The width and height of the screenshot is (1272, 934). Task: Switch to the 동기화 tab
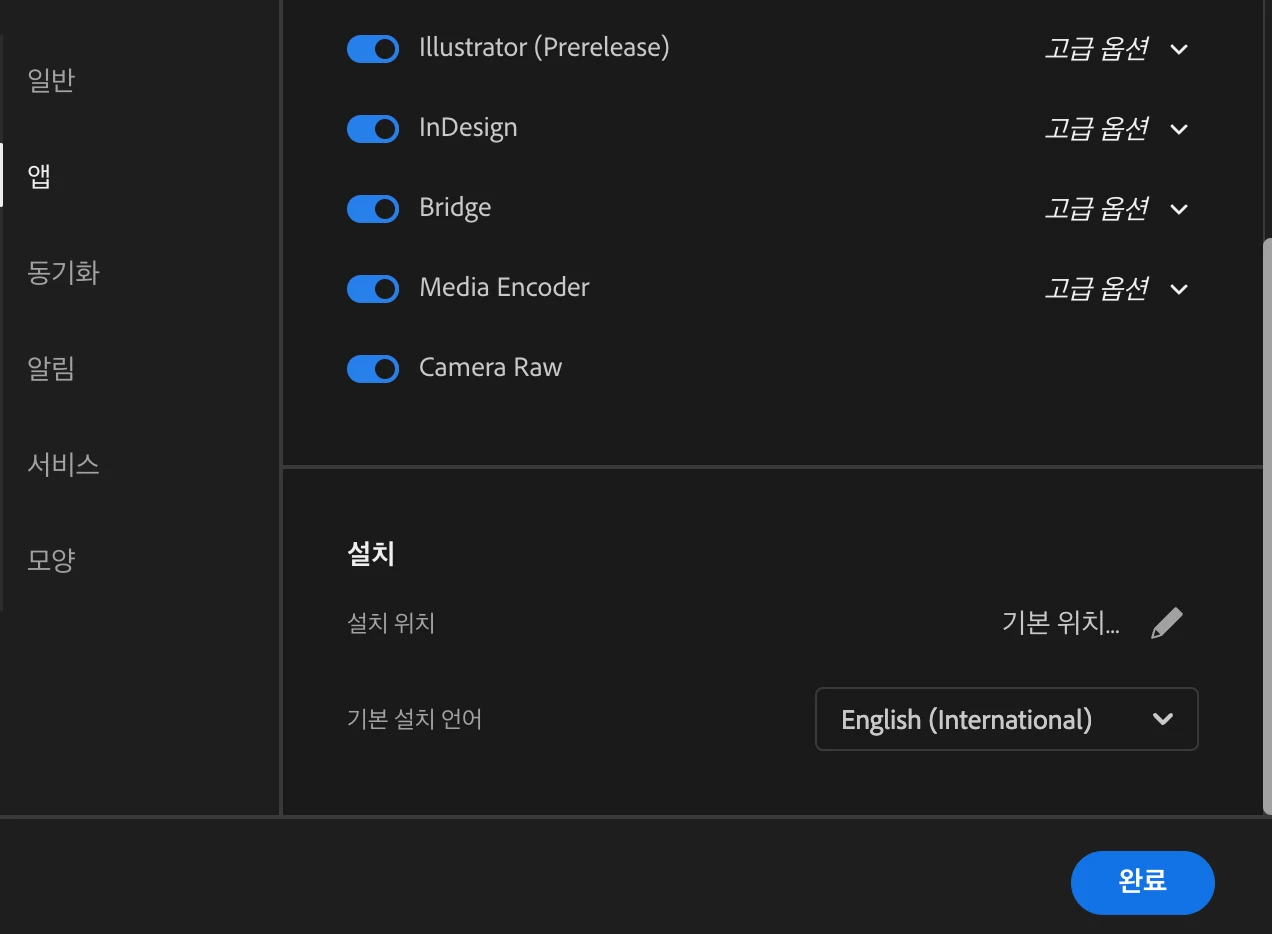(x=63, y=273)
